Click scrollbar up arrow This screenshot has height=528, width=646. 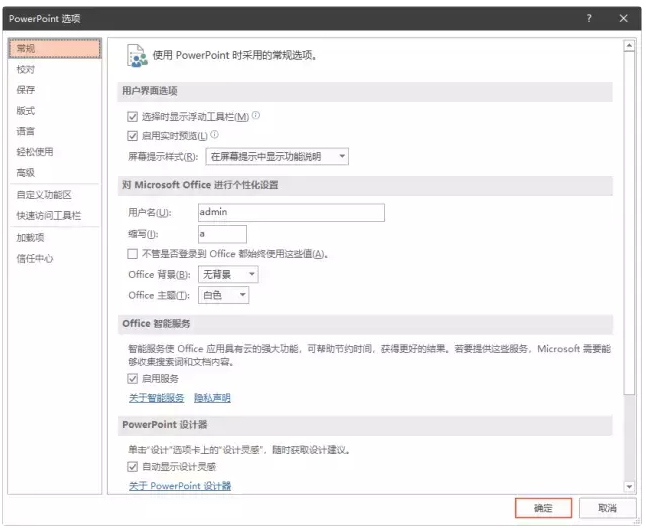coord(629,45)
